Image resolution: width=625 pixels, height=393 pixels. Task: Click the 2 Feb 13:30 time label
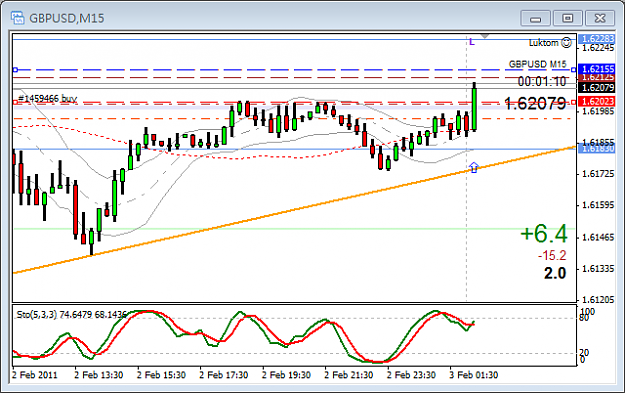click(99, 375)
